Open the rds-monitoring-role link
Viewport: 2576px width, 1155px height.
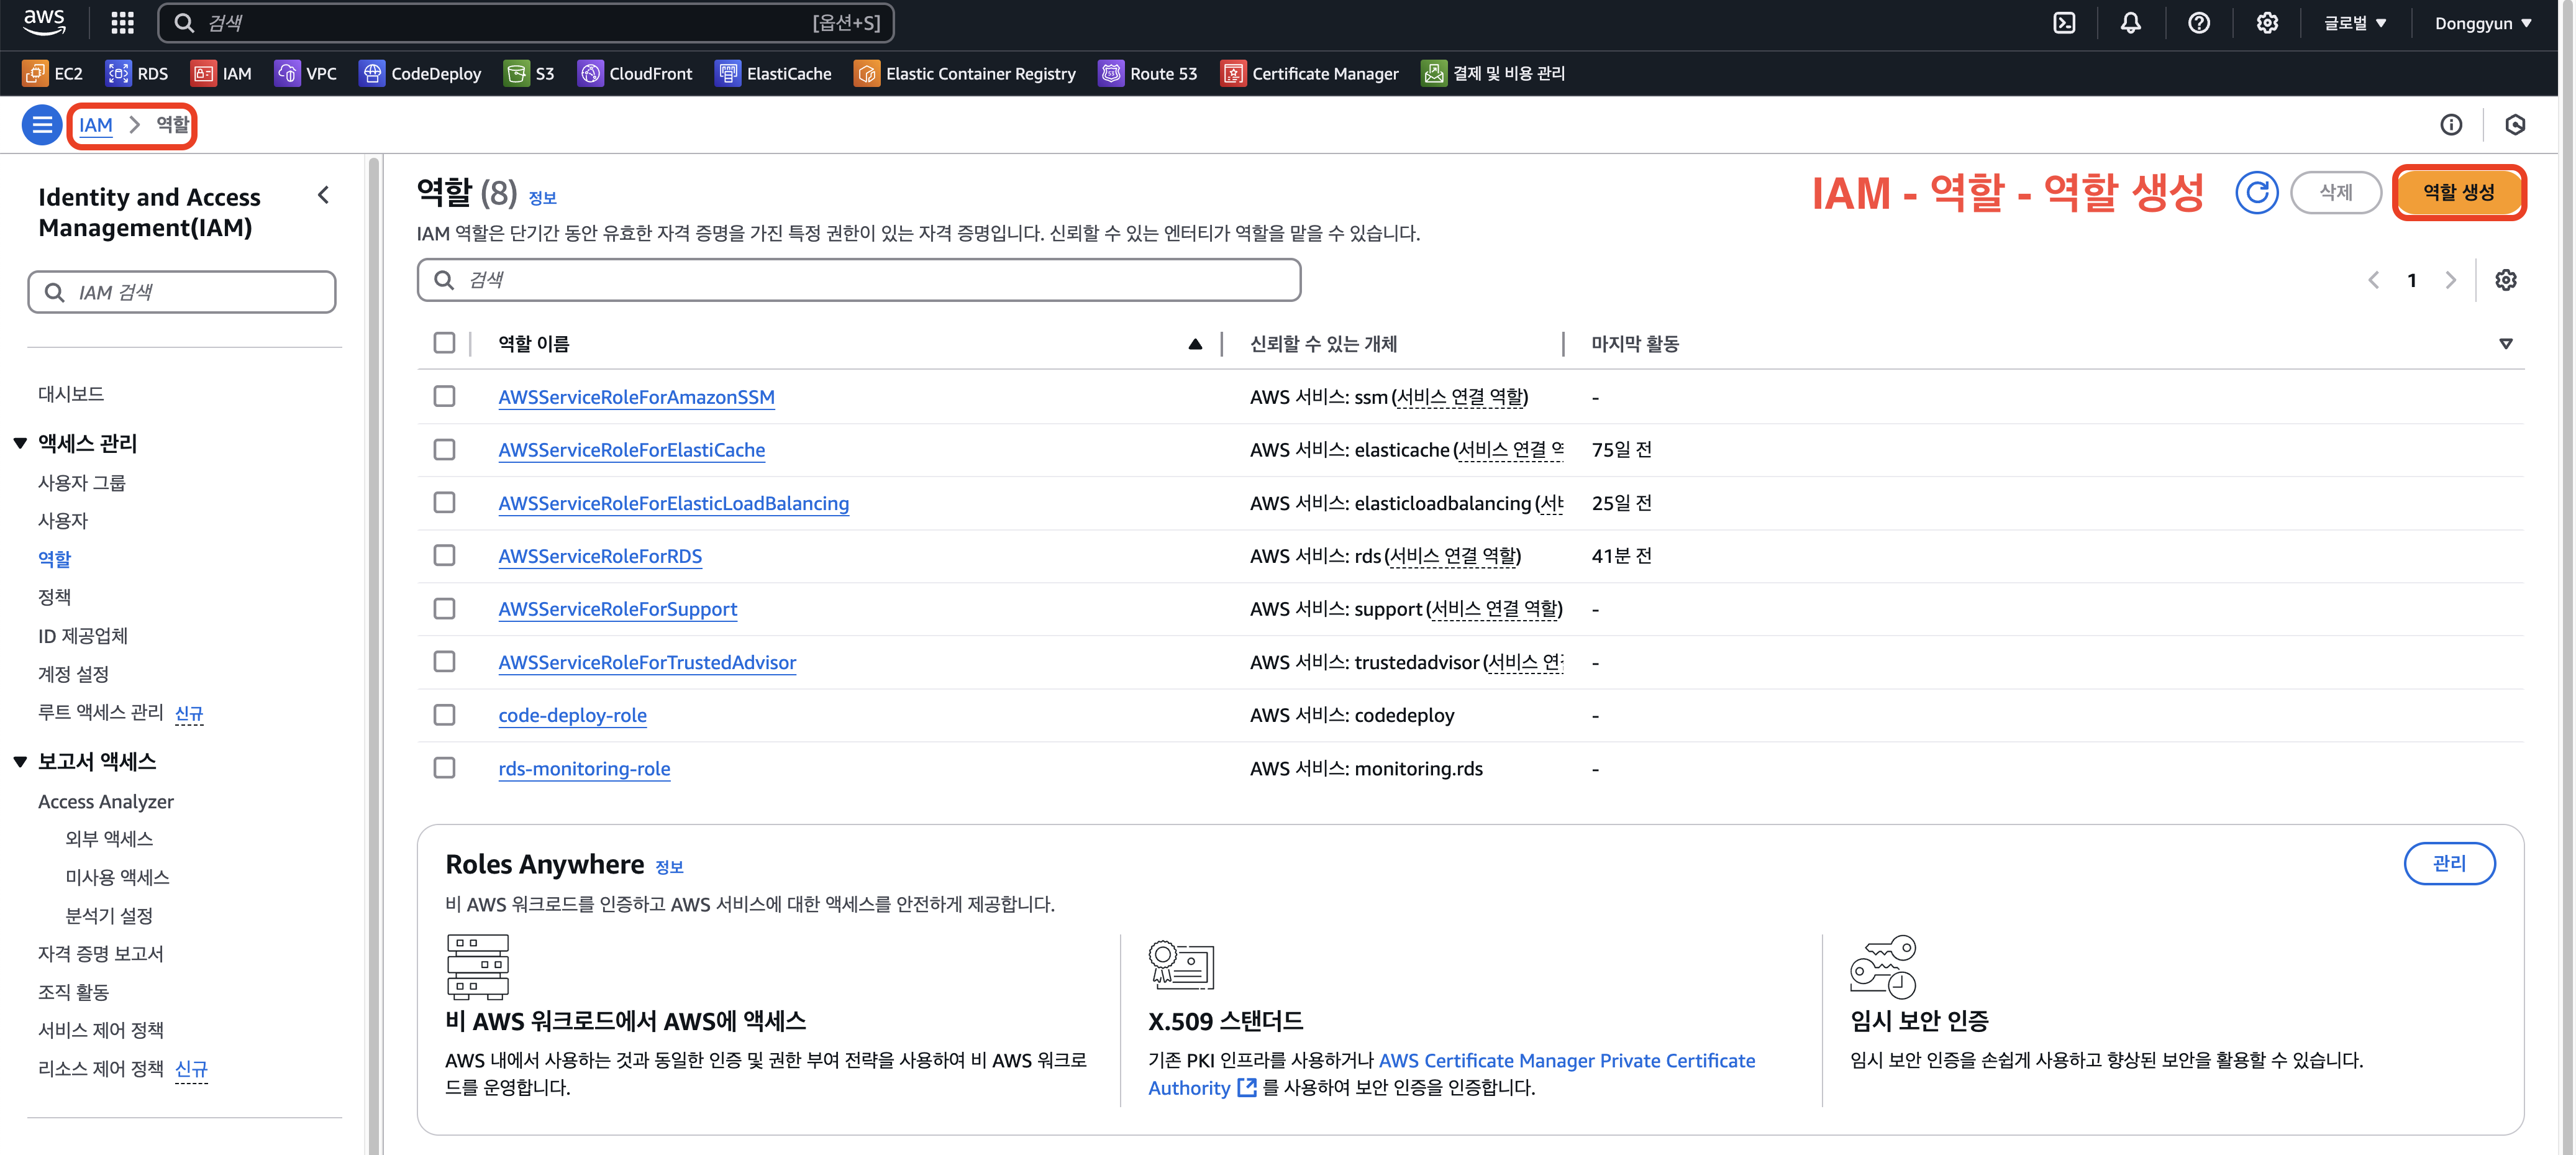584,769
